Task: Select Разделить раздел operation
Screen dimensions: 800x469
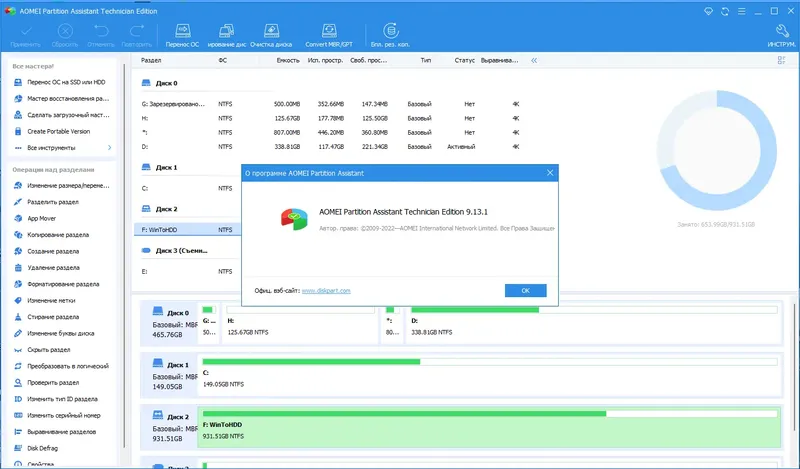Action: tap(46, 202)
